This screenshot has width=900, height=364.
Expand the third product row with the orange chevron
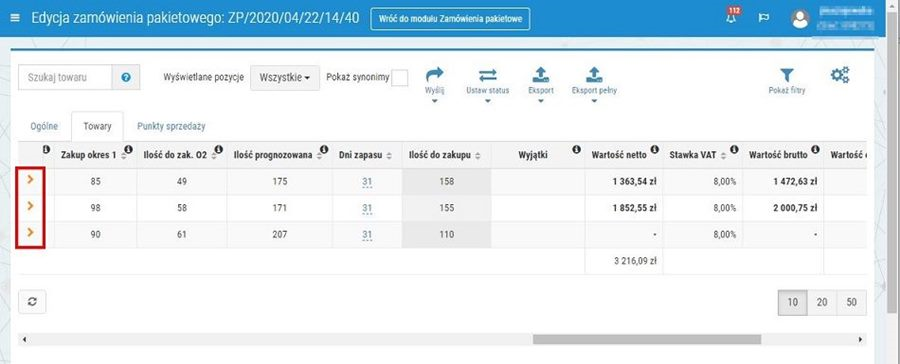pos(30,232)
